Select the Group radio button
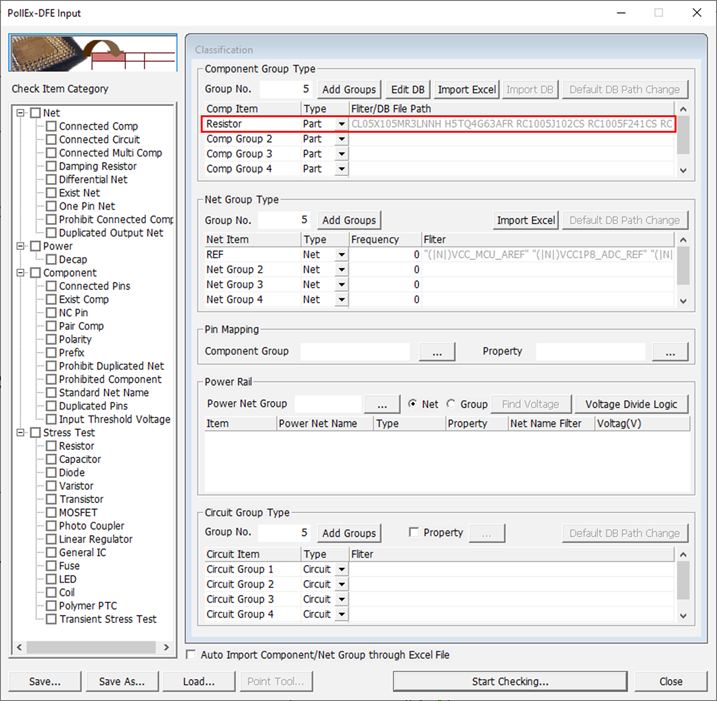Screen dimensions: 717x701 click(x=451, y=404)
